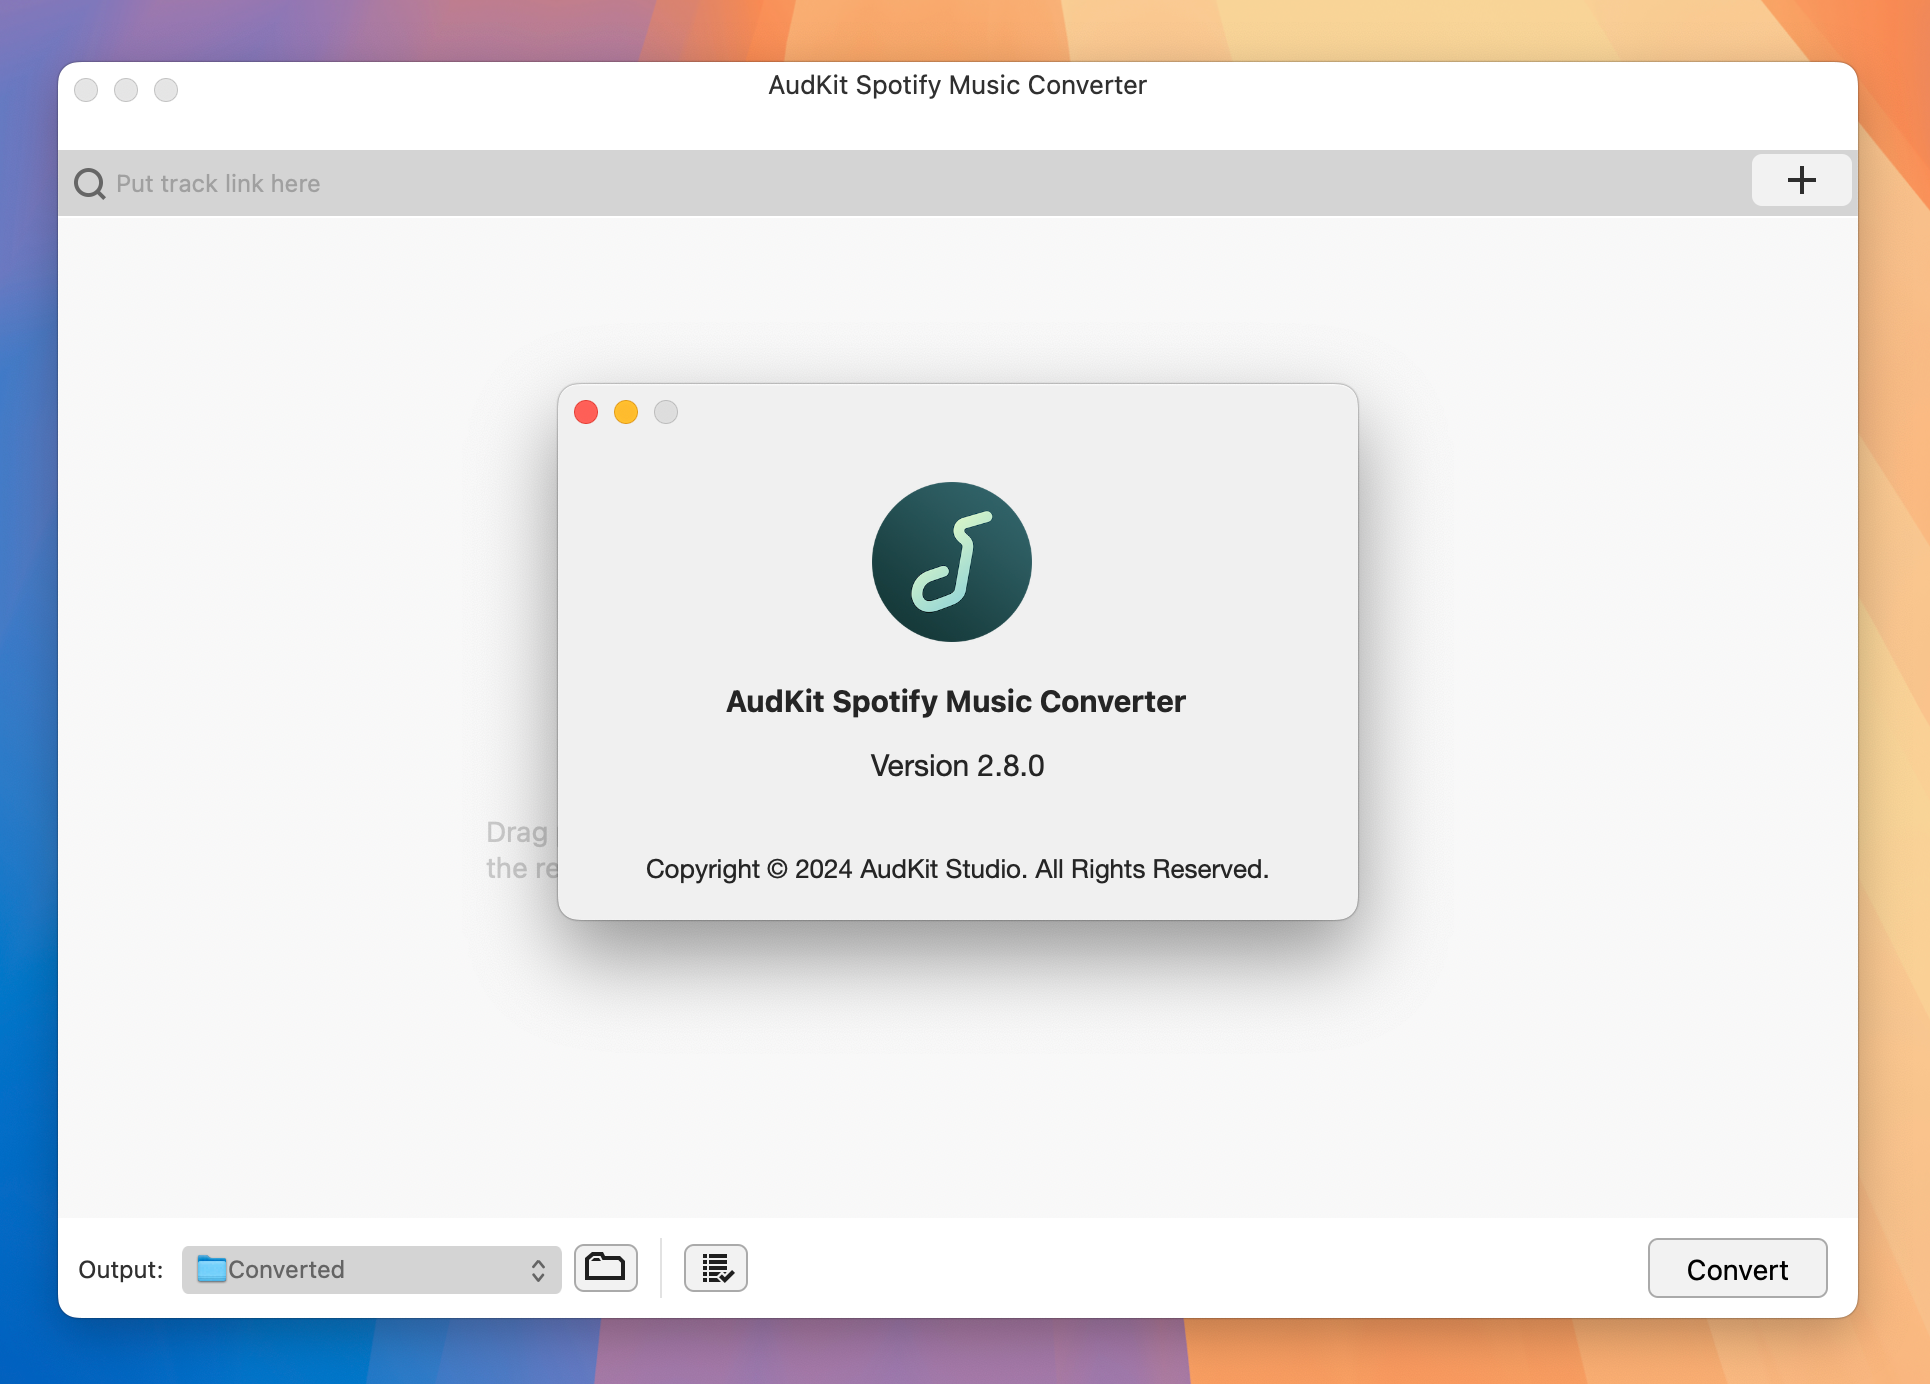The image size is (1930, 1384).
Task: Click the 'Version 2.8.0' text
Action: click(957, 766)
